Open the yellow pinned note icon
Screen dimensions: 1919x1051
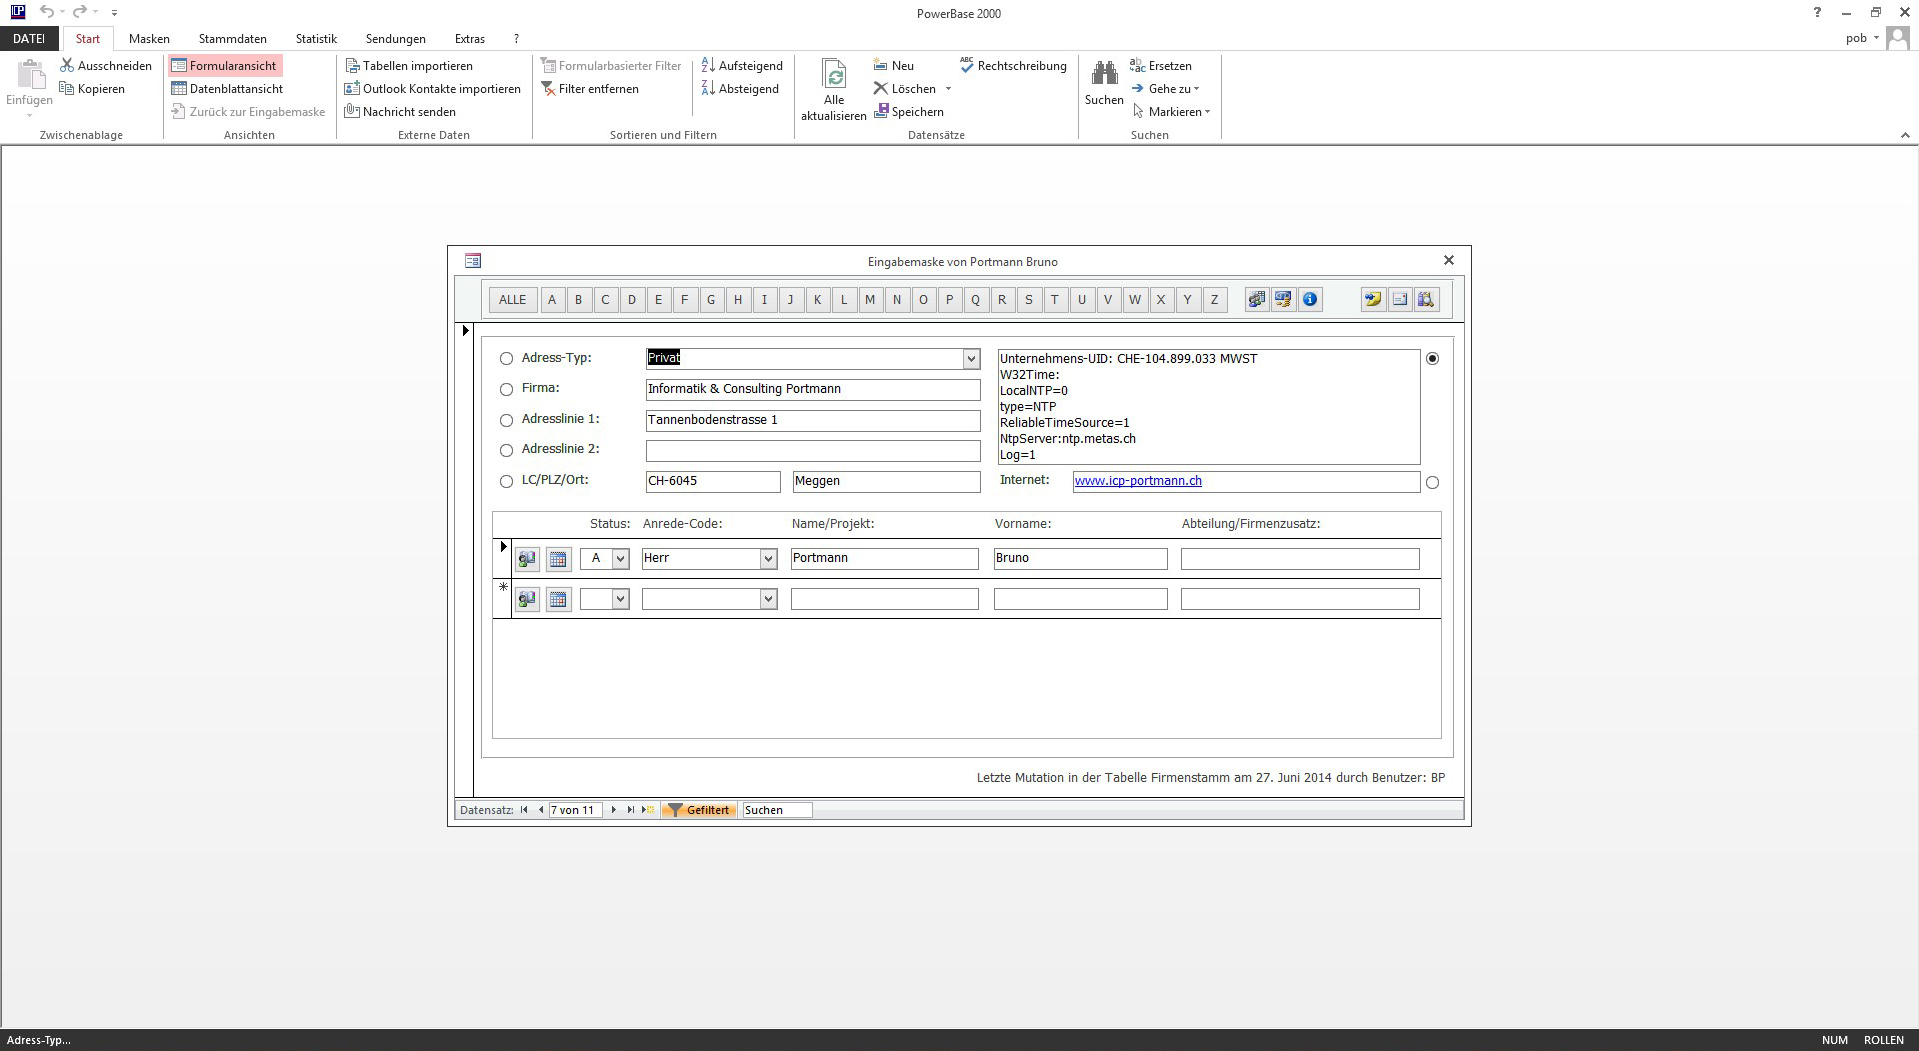(x=1373, y=299)
